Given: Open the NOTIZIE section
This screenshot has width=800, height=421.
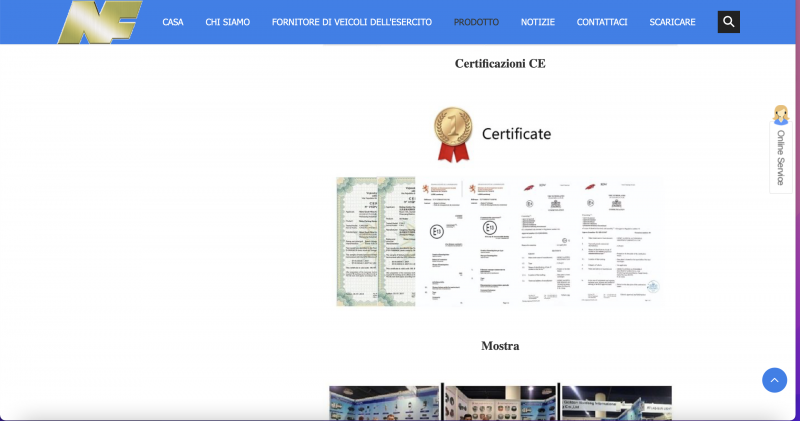Looking at the screenshot, I should (538, 22).
